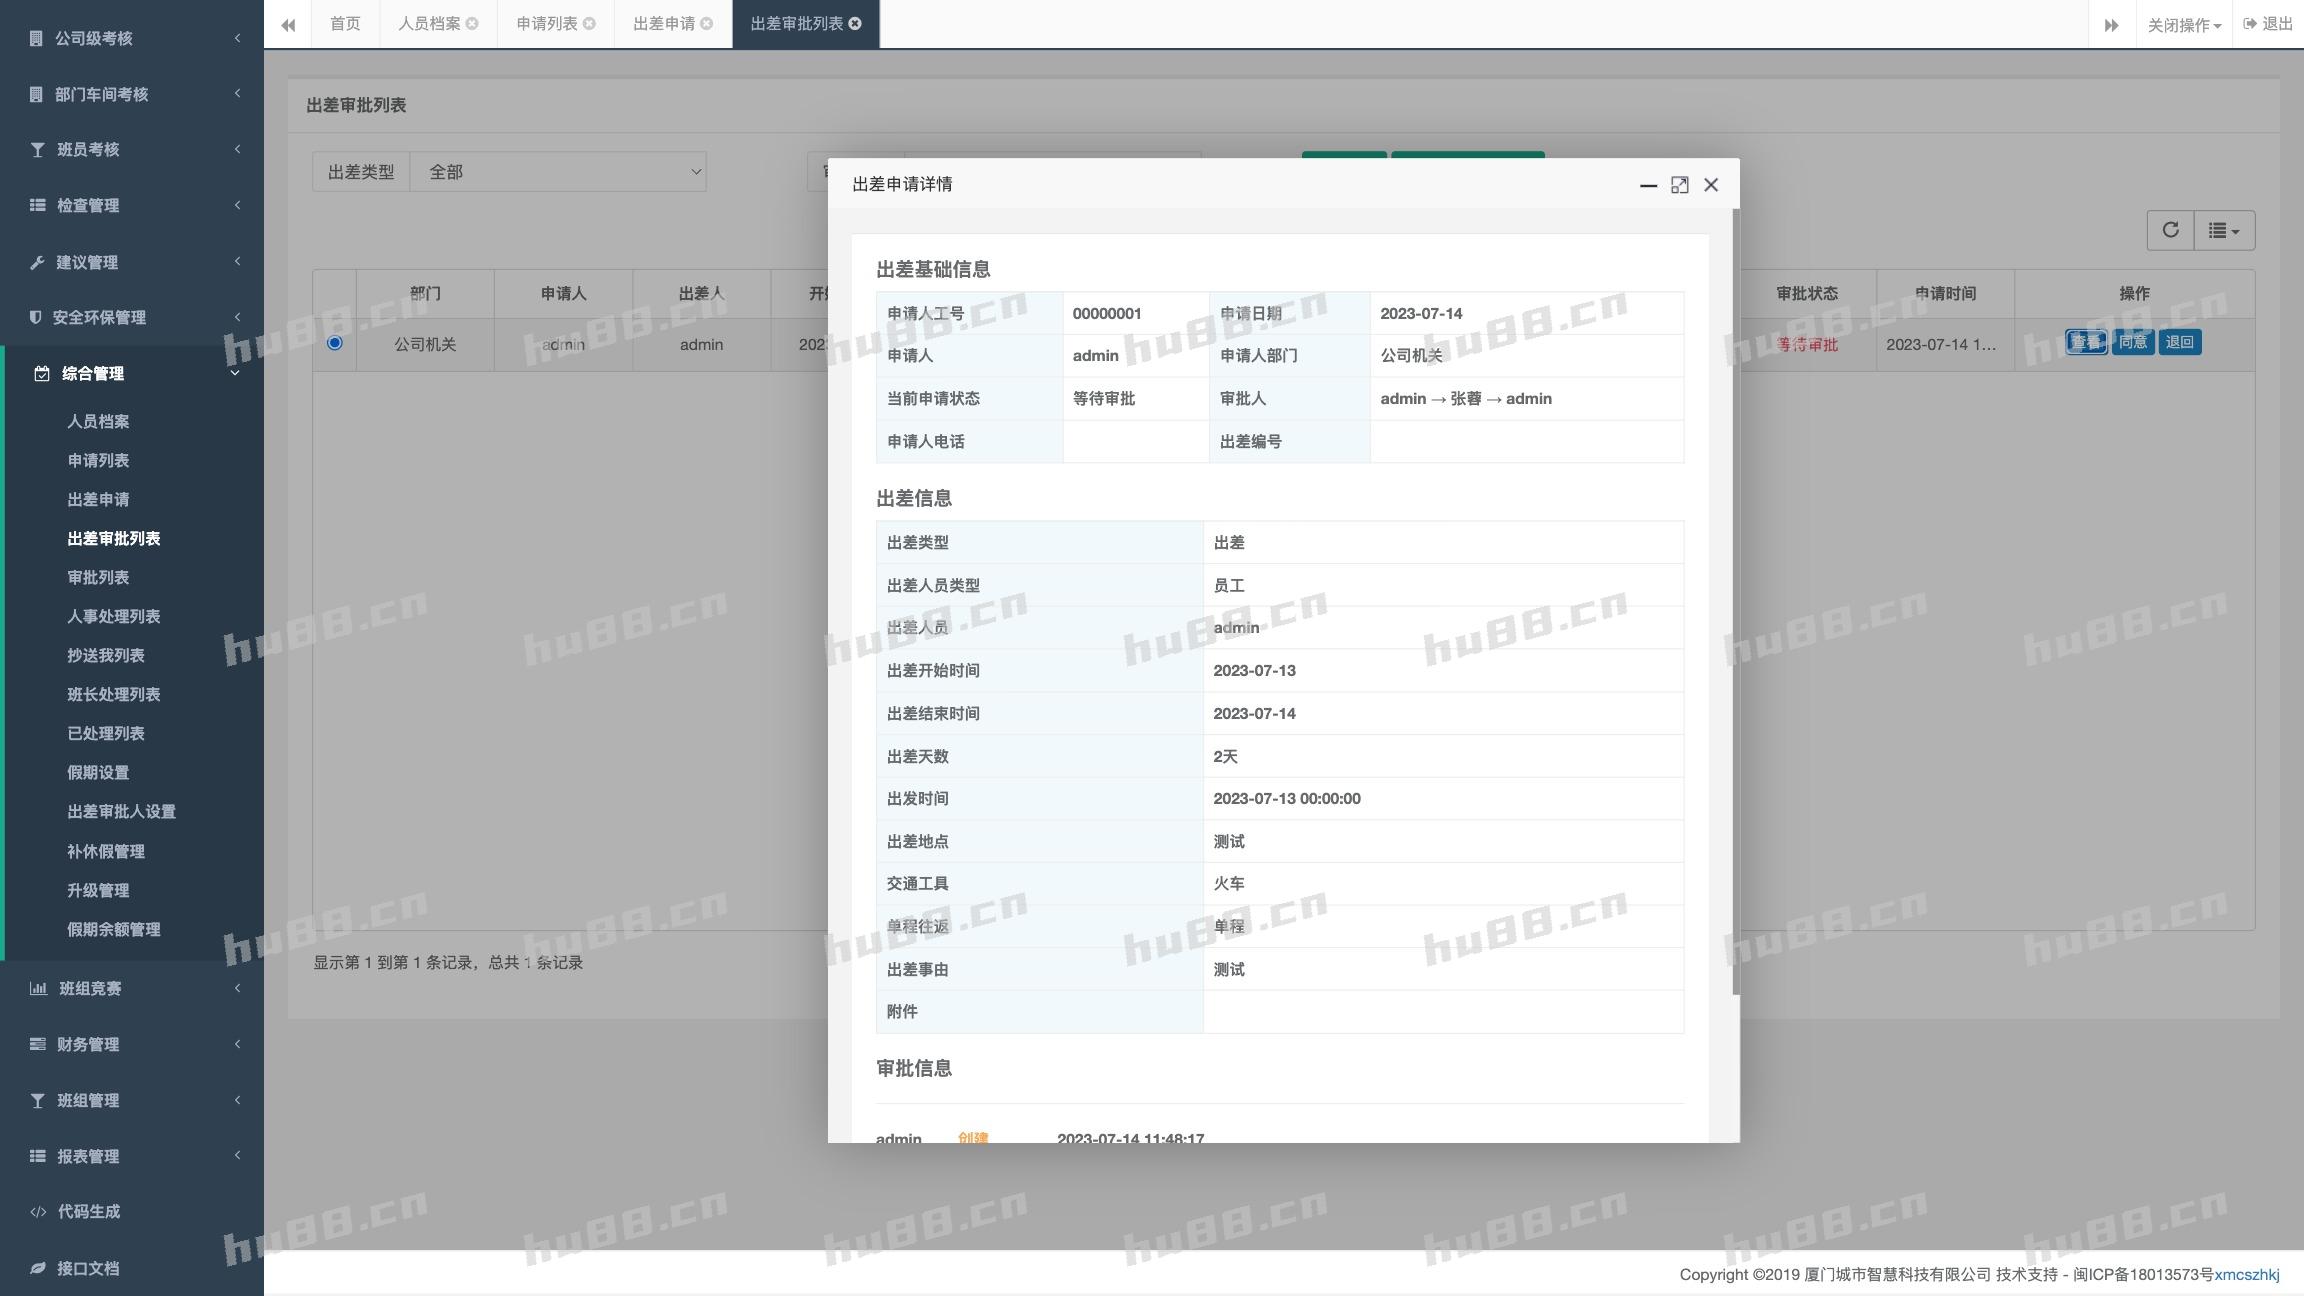Open the 出差类型 全部 dropdown
This screenshot has height=1296, width=2304.
[558, 172]
